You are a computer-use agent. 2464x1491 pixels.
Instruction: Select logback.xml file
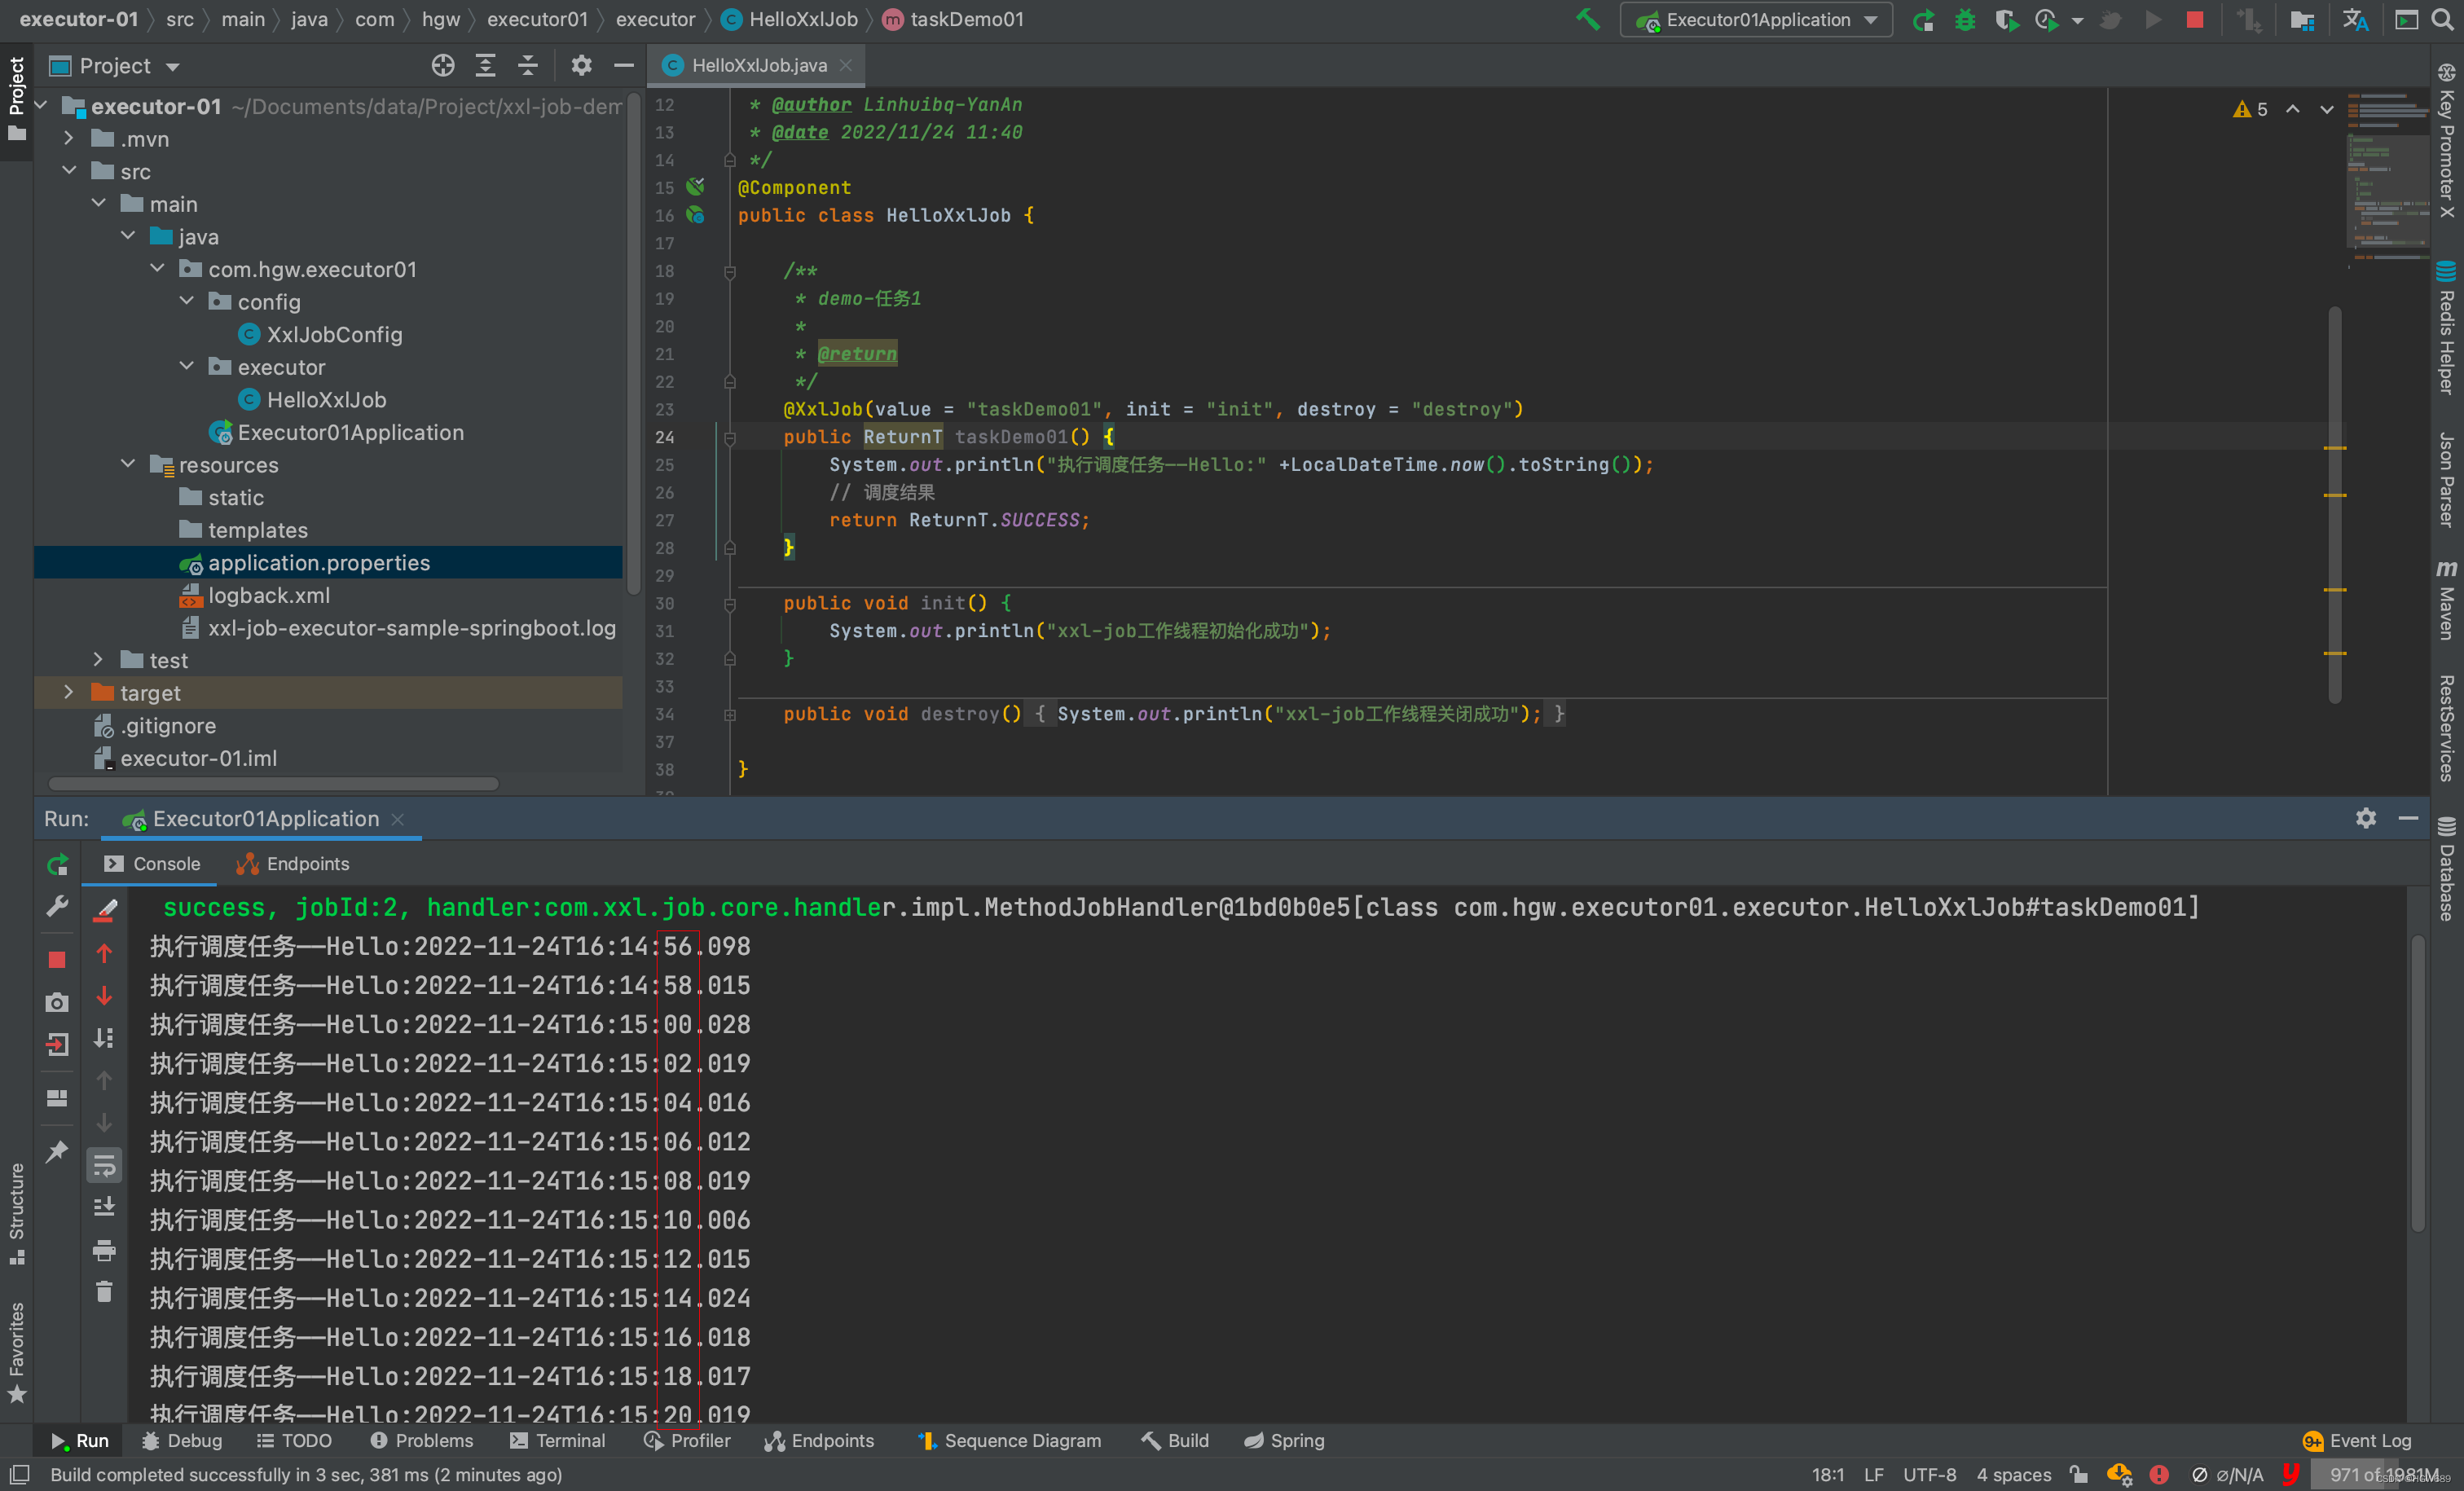coord(268,595)
